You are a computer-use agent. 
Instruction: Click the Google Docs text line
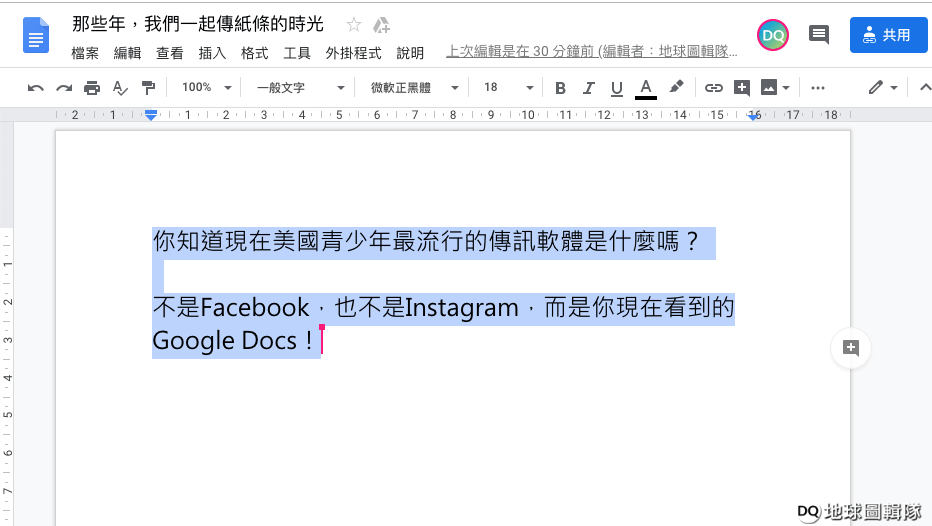(233, 341)
